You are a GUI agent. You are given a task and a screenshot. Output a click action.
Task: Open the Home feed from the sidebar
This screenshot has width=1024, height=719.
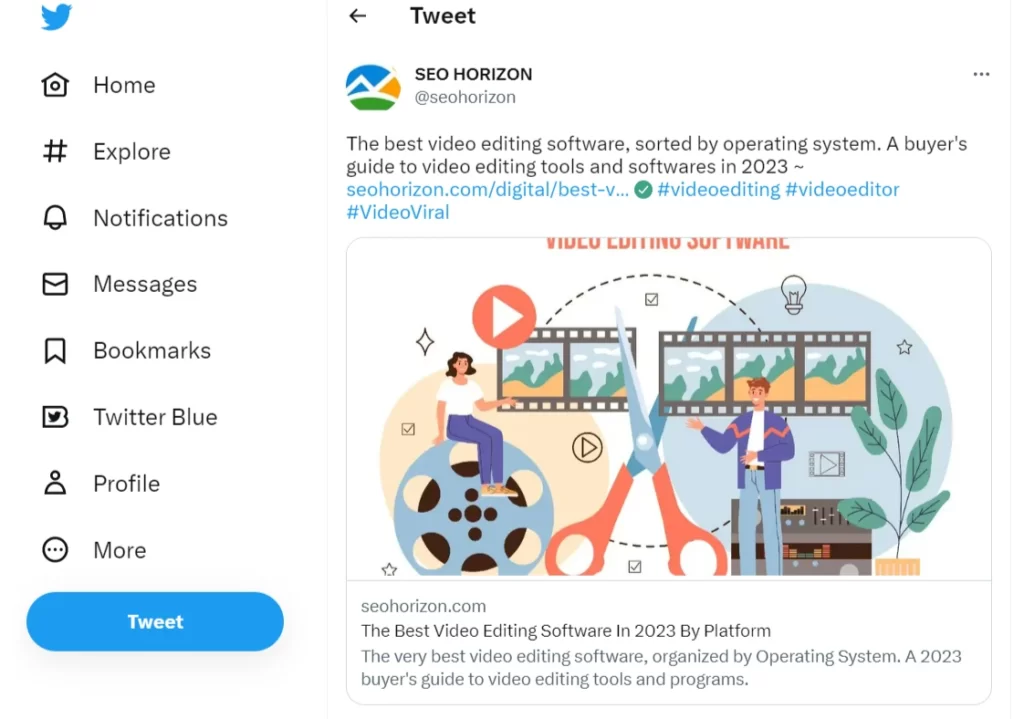point(124,85)
